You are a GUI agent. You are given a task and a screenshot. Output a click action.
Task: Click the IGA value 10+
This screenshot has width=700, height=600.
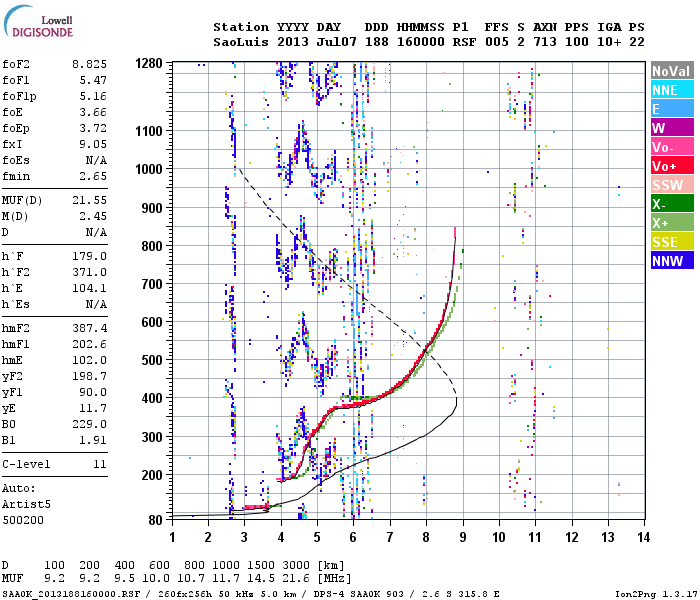(x=609, y=42)
